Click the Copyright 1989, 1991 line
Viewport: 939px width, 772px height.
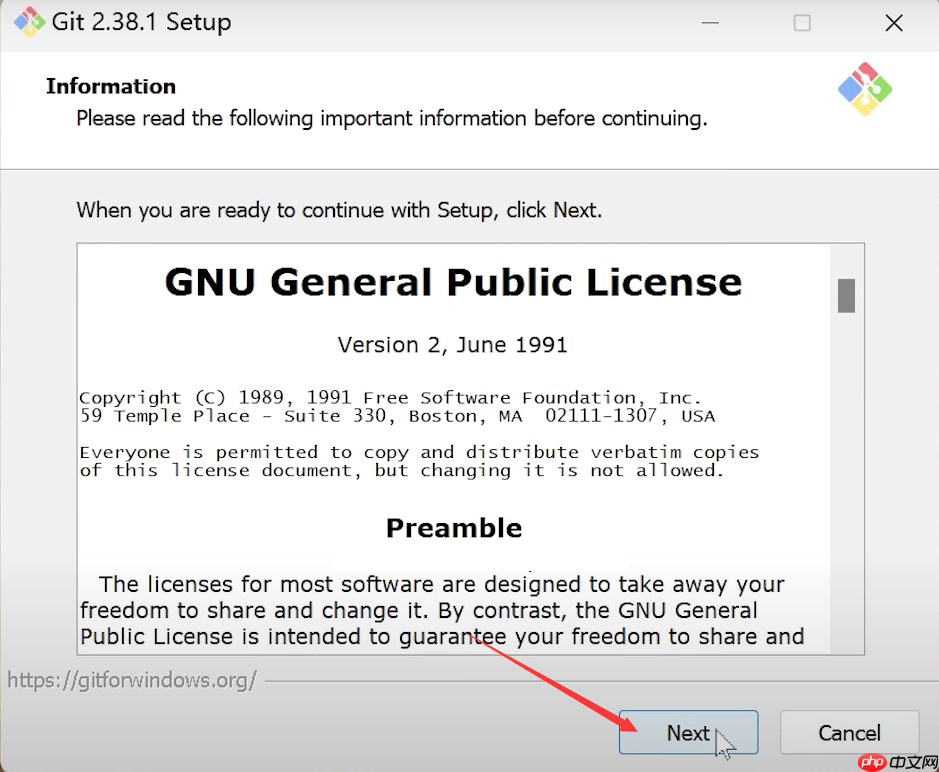(x=390, y=398)
